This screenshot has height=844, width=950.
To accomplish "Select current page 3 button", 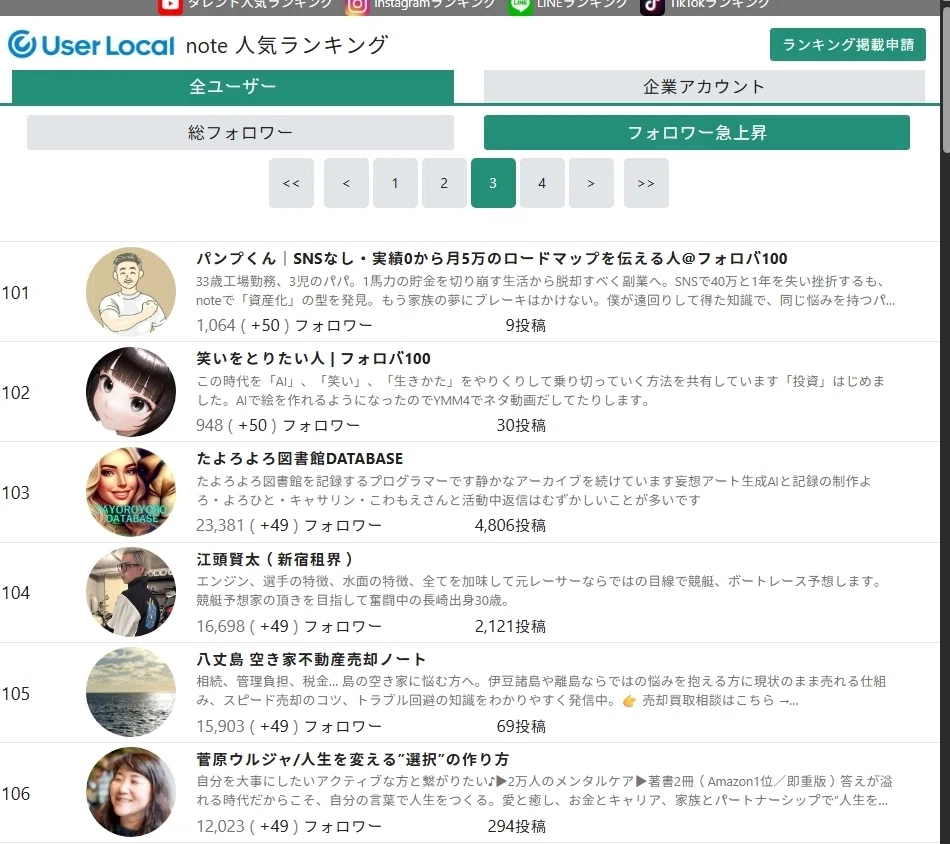I will tap(493, 183).
